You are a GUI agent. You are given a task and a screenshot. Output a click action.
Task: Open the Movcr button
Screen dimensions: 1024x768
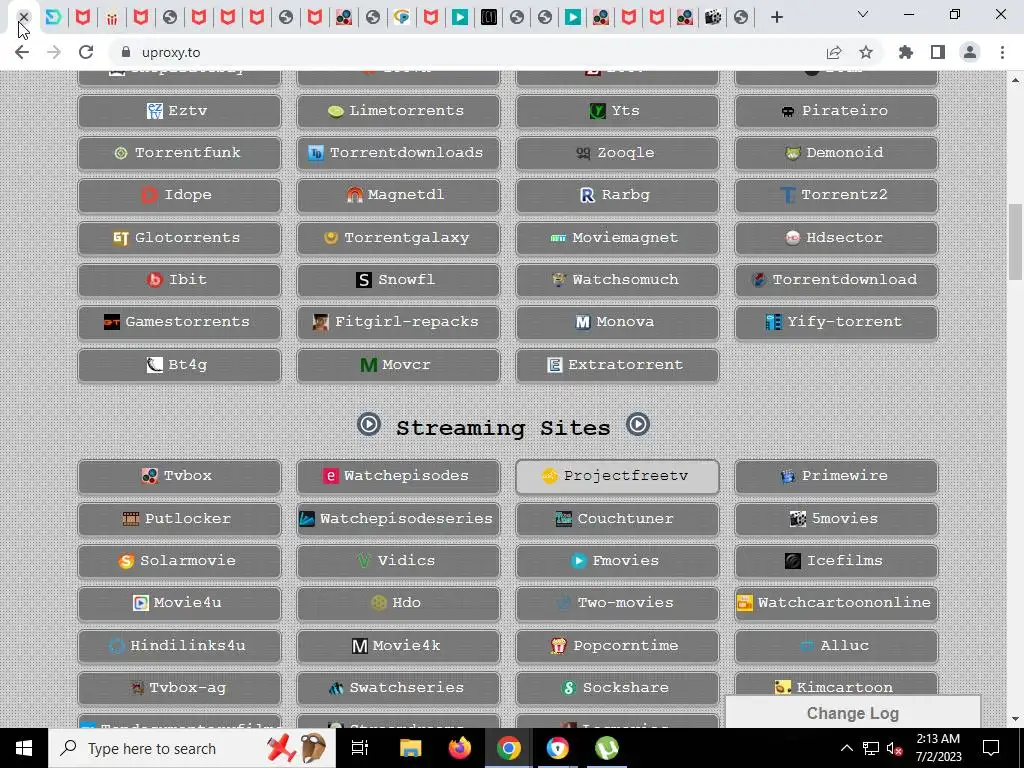(398, 365)
